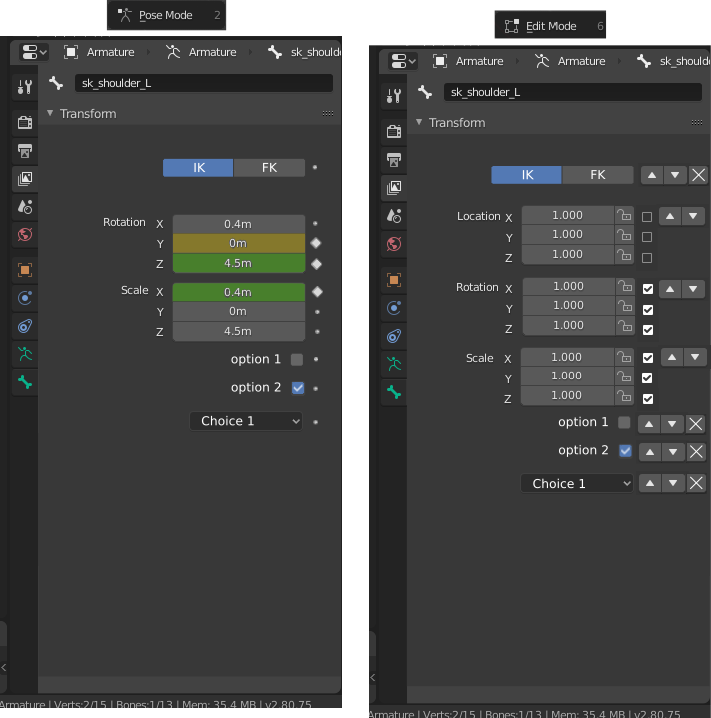Open the Choice 1 dropdown in left panel

click(246, 421)
